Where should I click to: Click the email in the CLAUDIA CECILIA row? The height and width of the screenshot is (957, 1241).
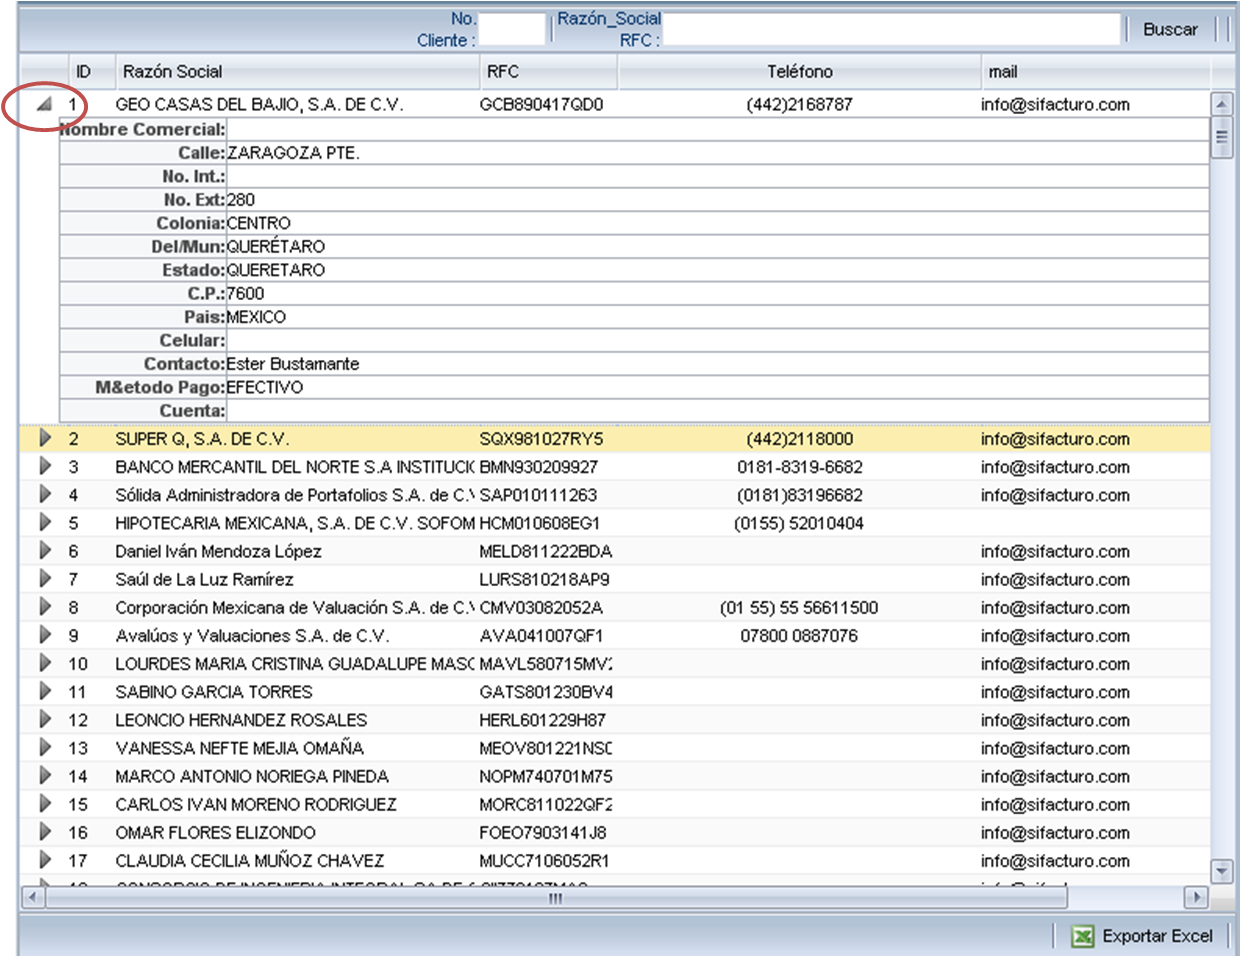pos(1055,861)
